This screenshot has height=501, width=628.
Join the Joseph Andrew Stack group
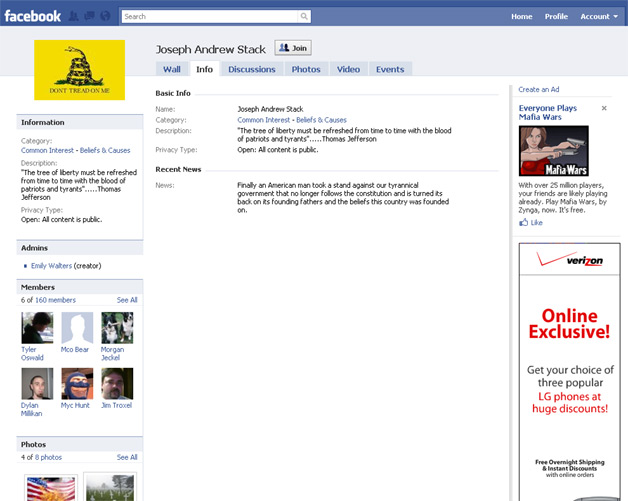pyautogui.click(x=293, y=48)
